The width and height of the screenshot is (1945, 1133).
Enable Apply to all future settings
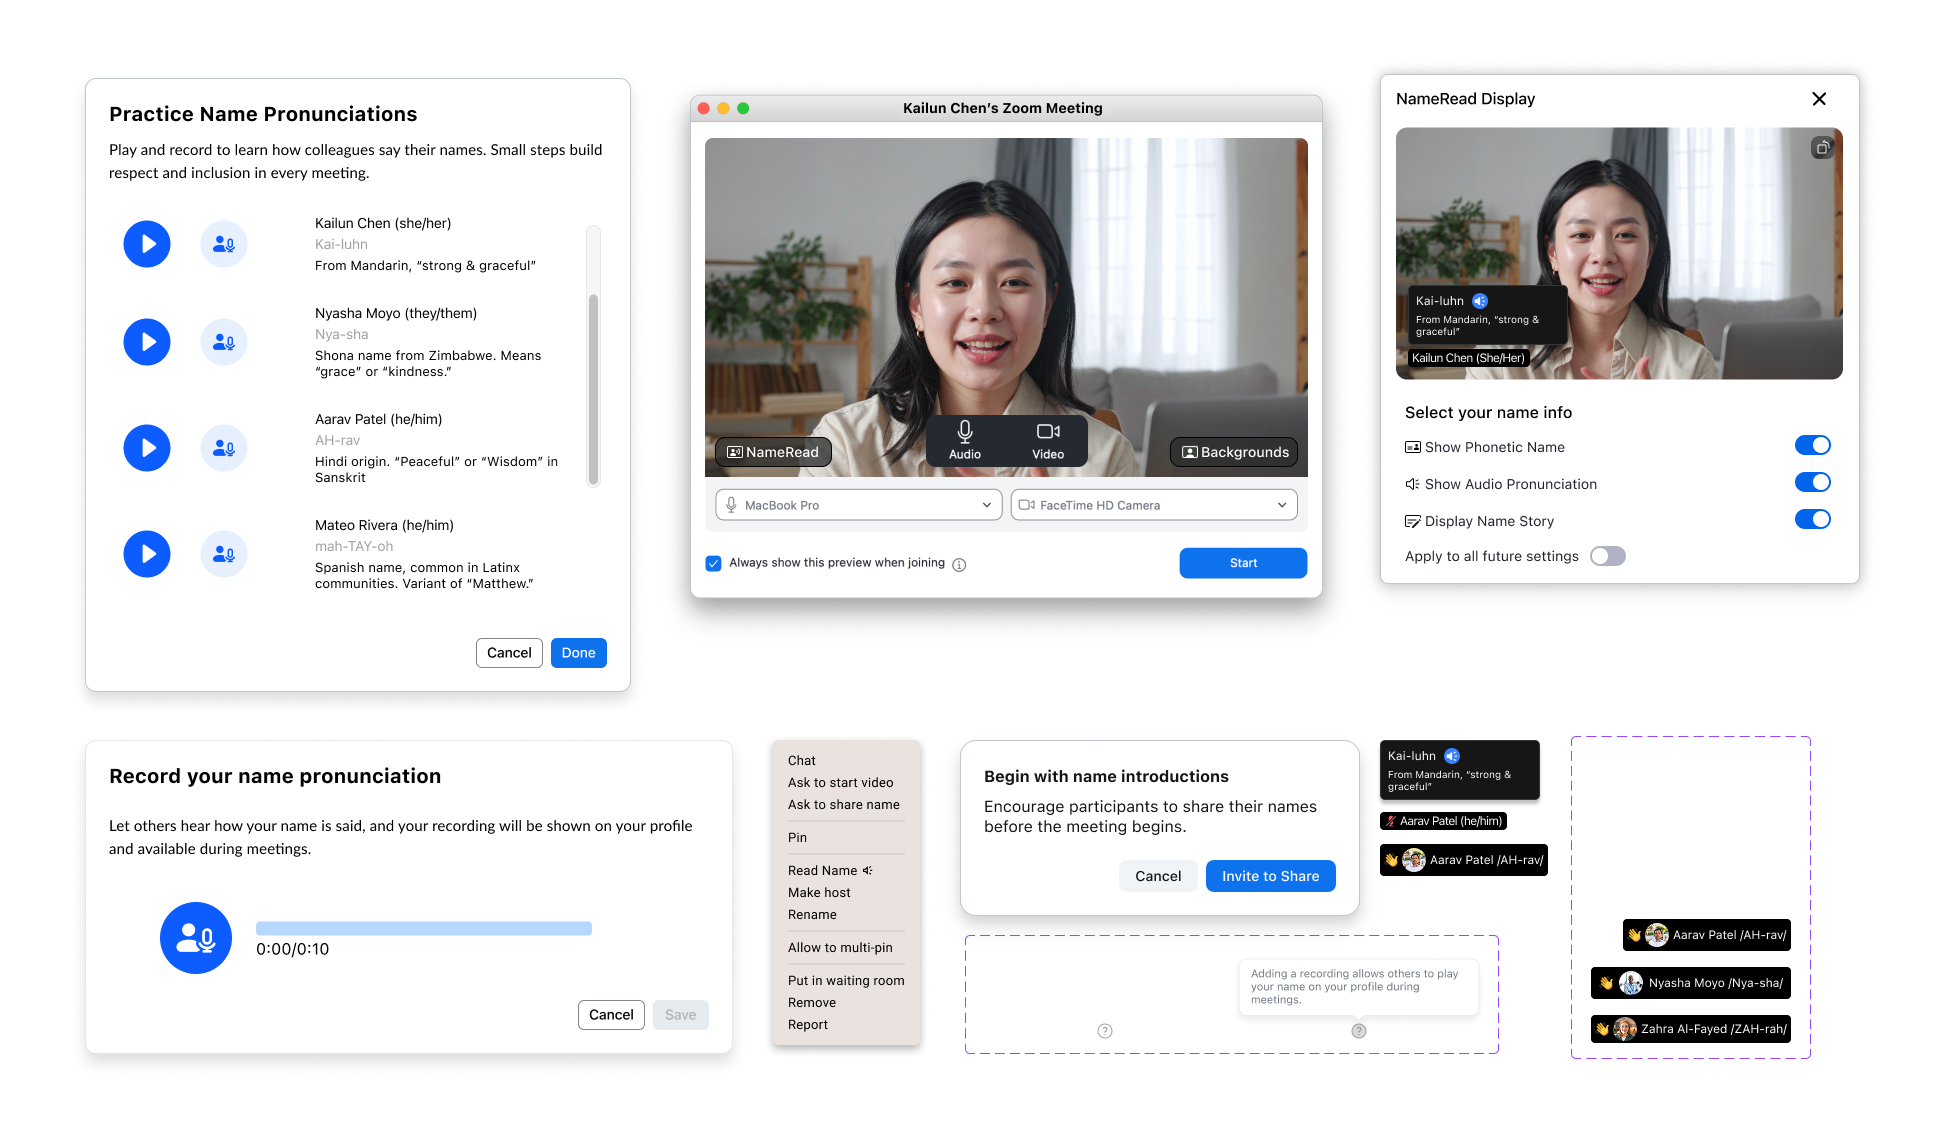[1608, 556]
